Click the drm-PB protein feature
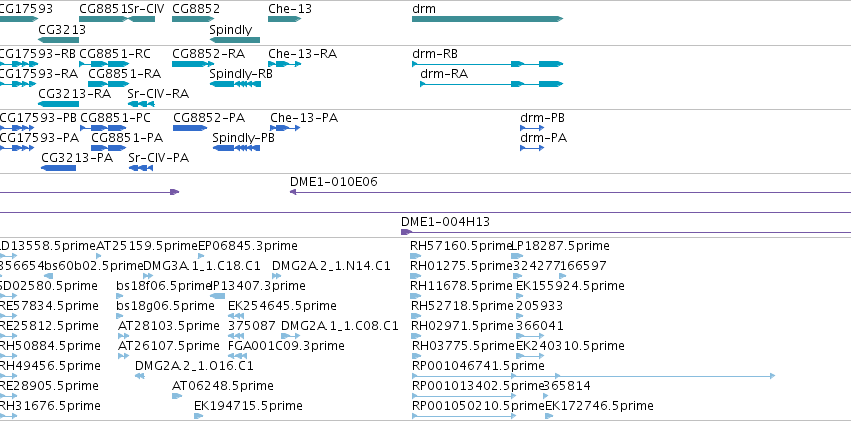Viewport: 851px width, 421px height. click(x=532, y=128)
